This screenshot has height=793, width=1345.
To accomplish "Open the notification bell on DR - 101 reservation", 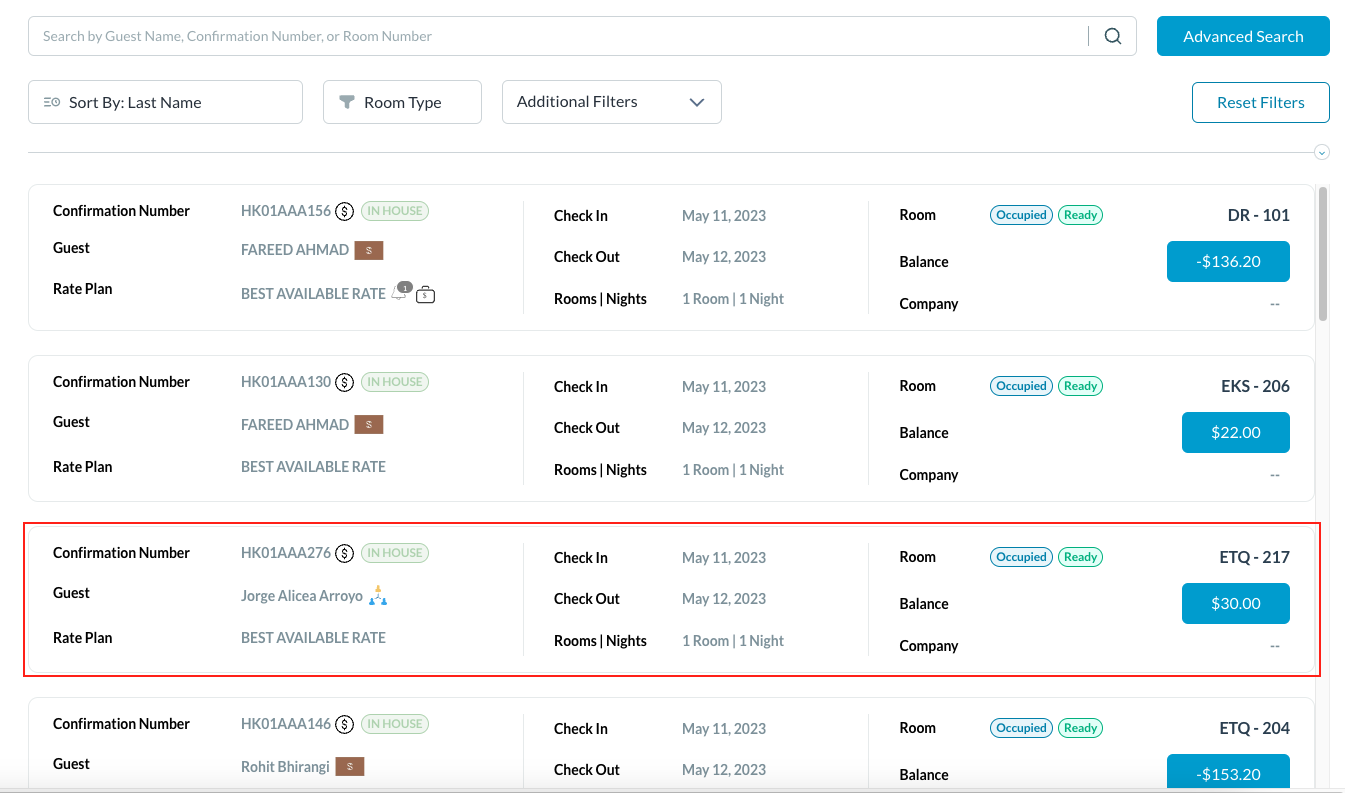I will [400, 293].
